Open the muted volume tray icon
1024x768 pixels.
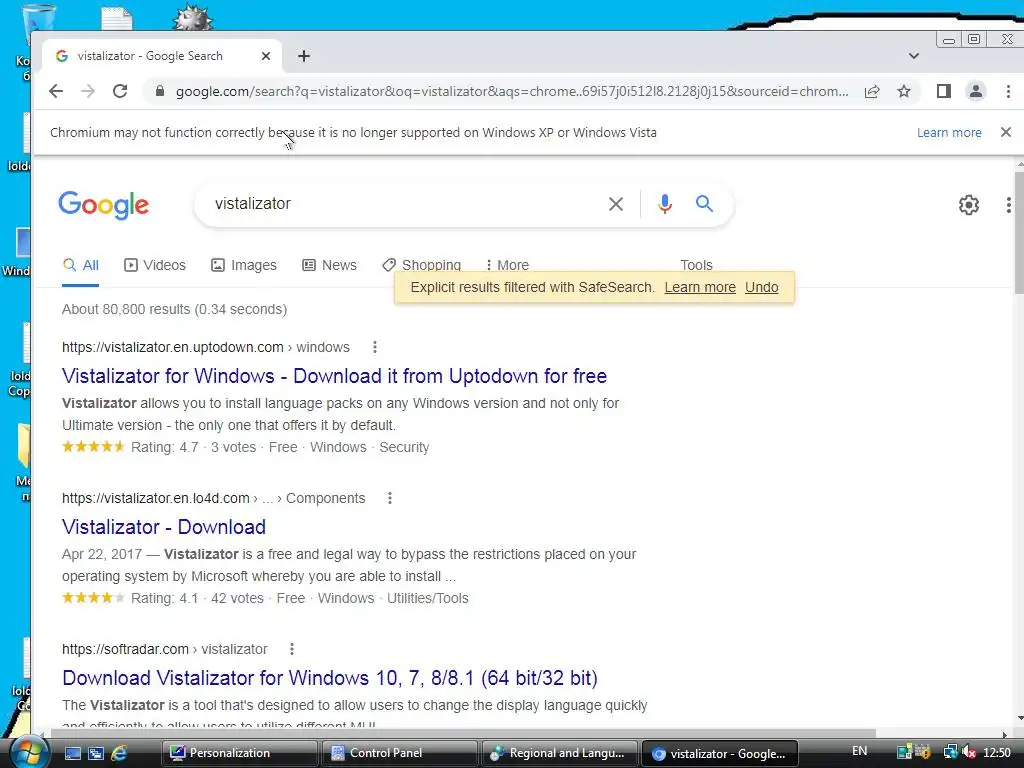[x=969, y=752]
